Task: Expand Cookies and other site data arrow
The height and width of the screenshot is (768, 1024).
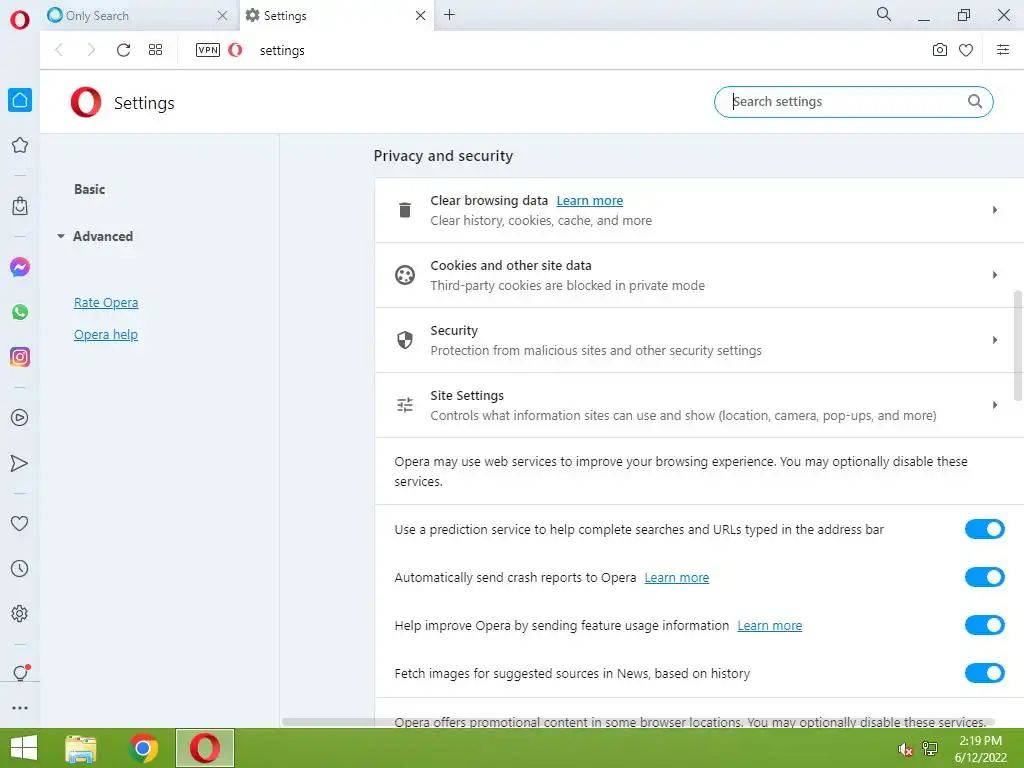Action: coord(995,275)
